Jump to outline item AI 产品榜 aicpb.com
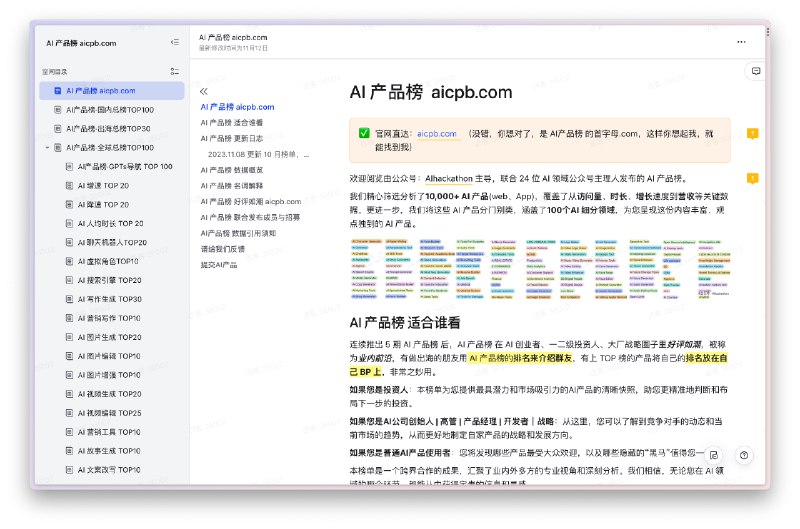 (237, 107)
